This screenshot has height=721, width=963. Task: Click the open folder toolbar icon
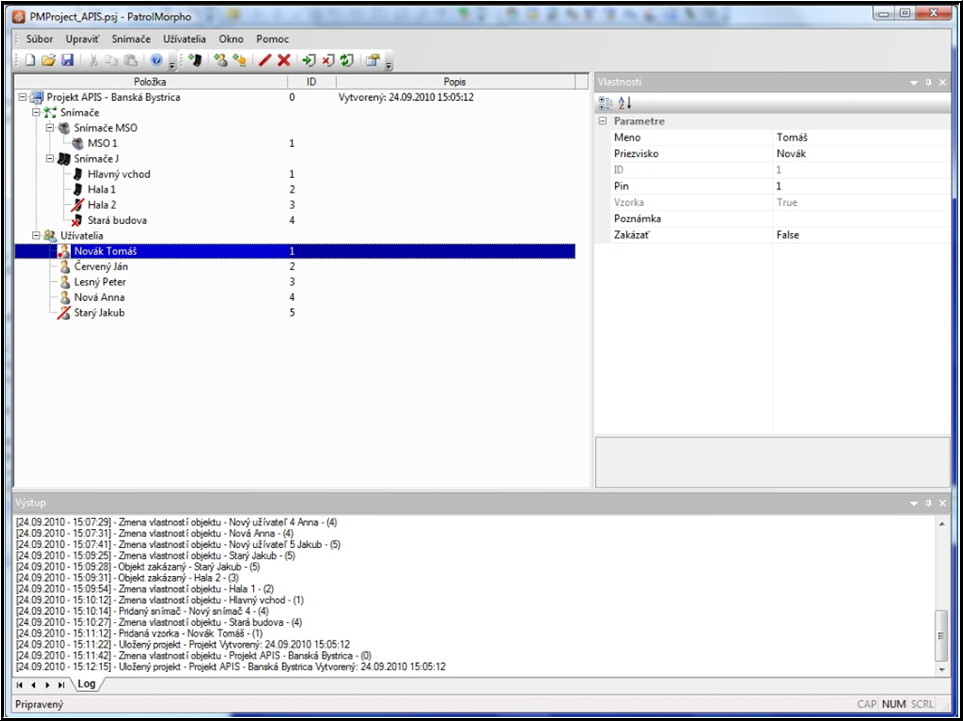49,61
